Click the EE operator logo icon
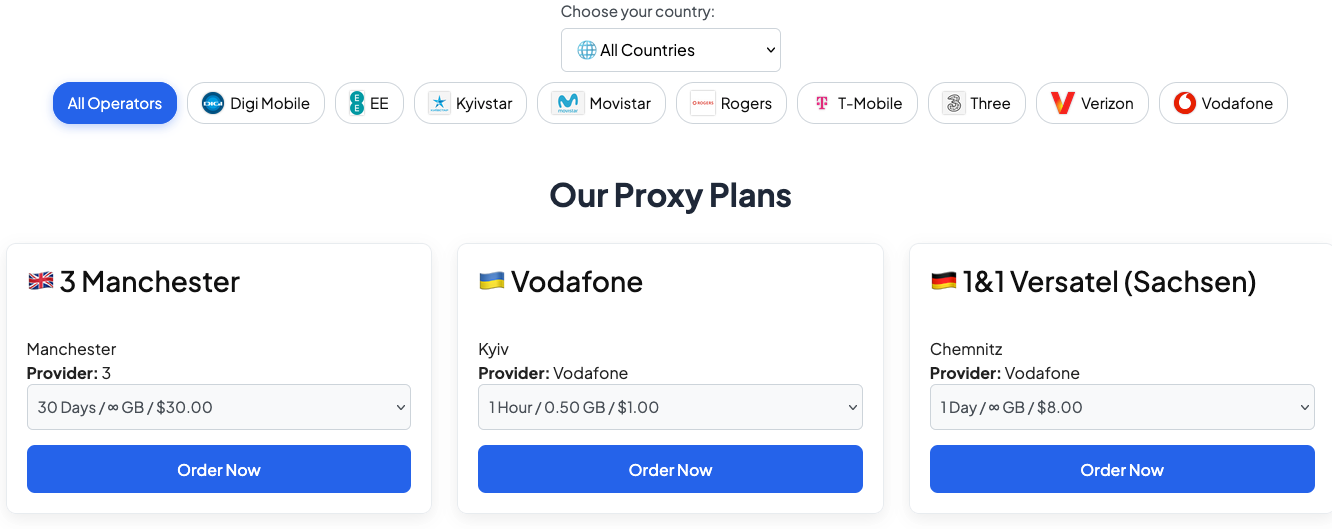This screenshot has width=1332, height=529. tap(357, 103)
